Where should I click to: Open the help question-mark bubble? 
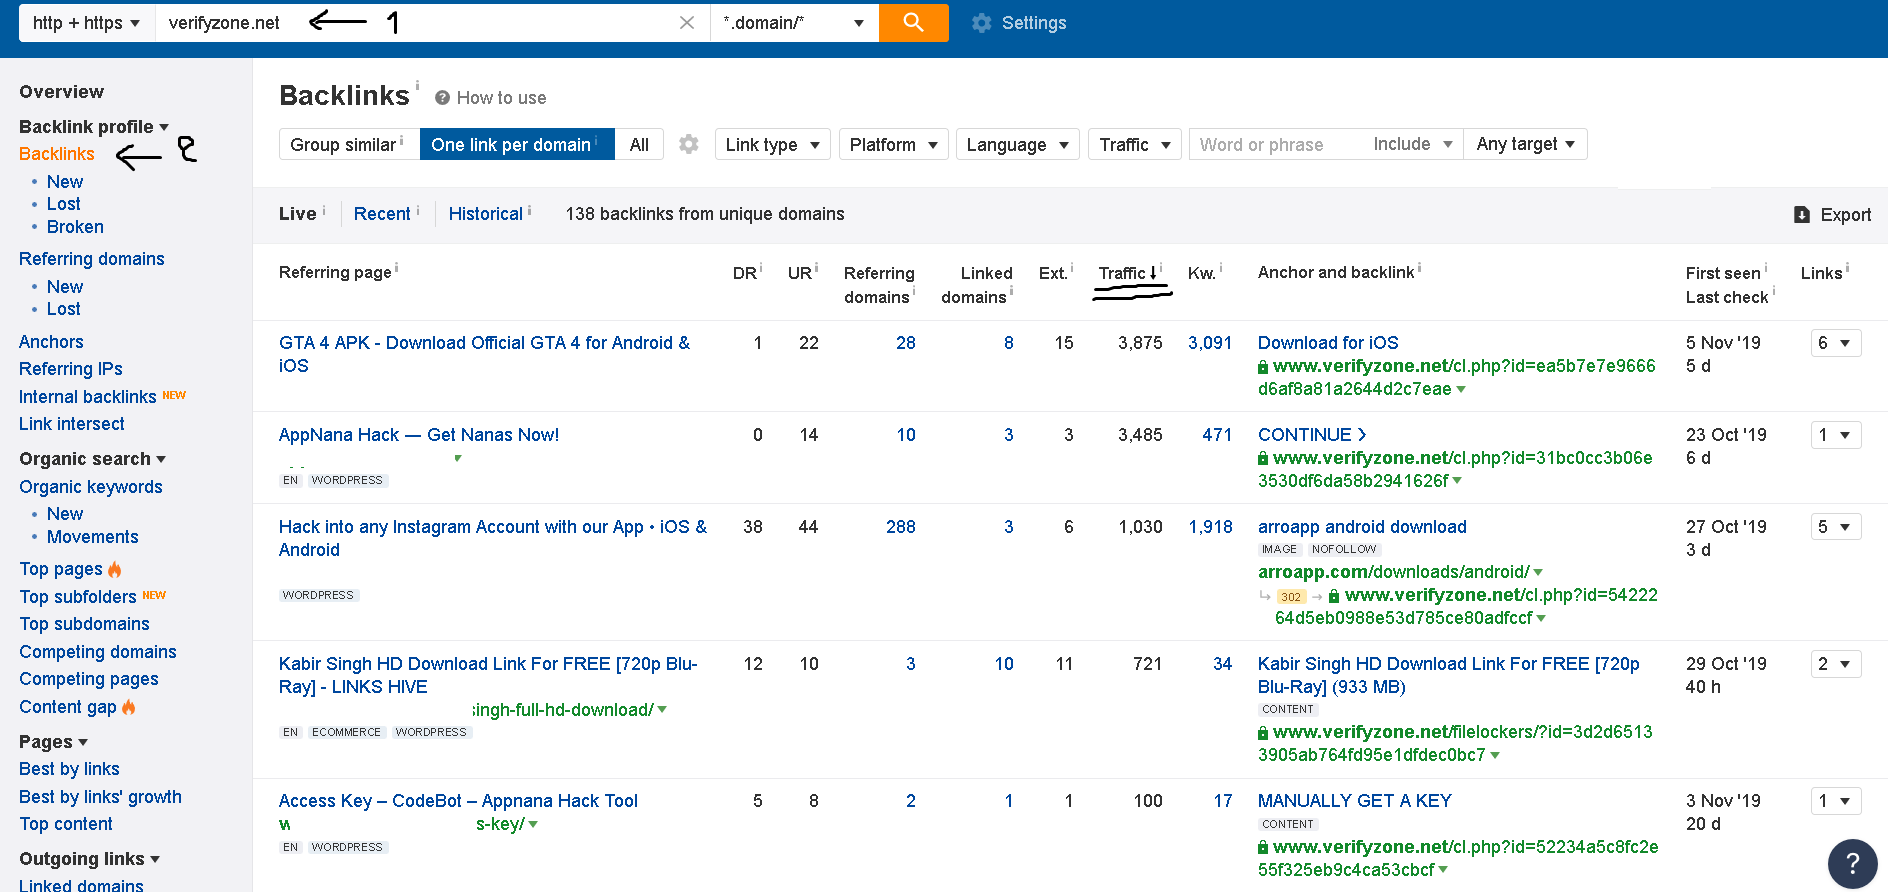coord(1852,863)
